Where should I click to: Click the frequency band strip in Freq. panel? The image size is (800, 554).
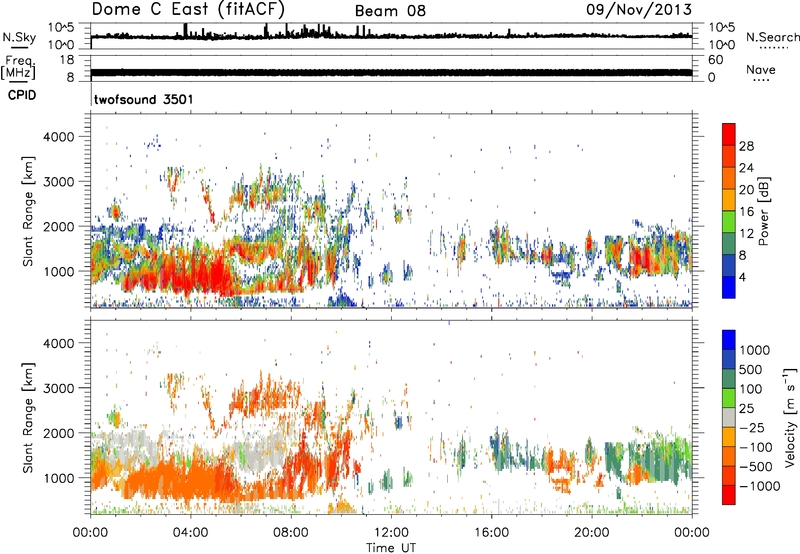click(391, 72)
